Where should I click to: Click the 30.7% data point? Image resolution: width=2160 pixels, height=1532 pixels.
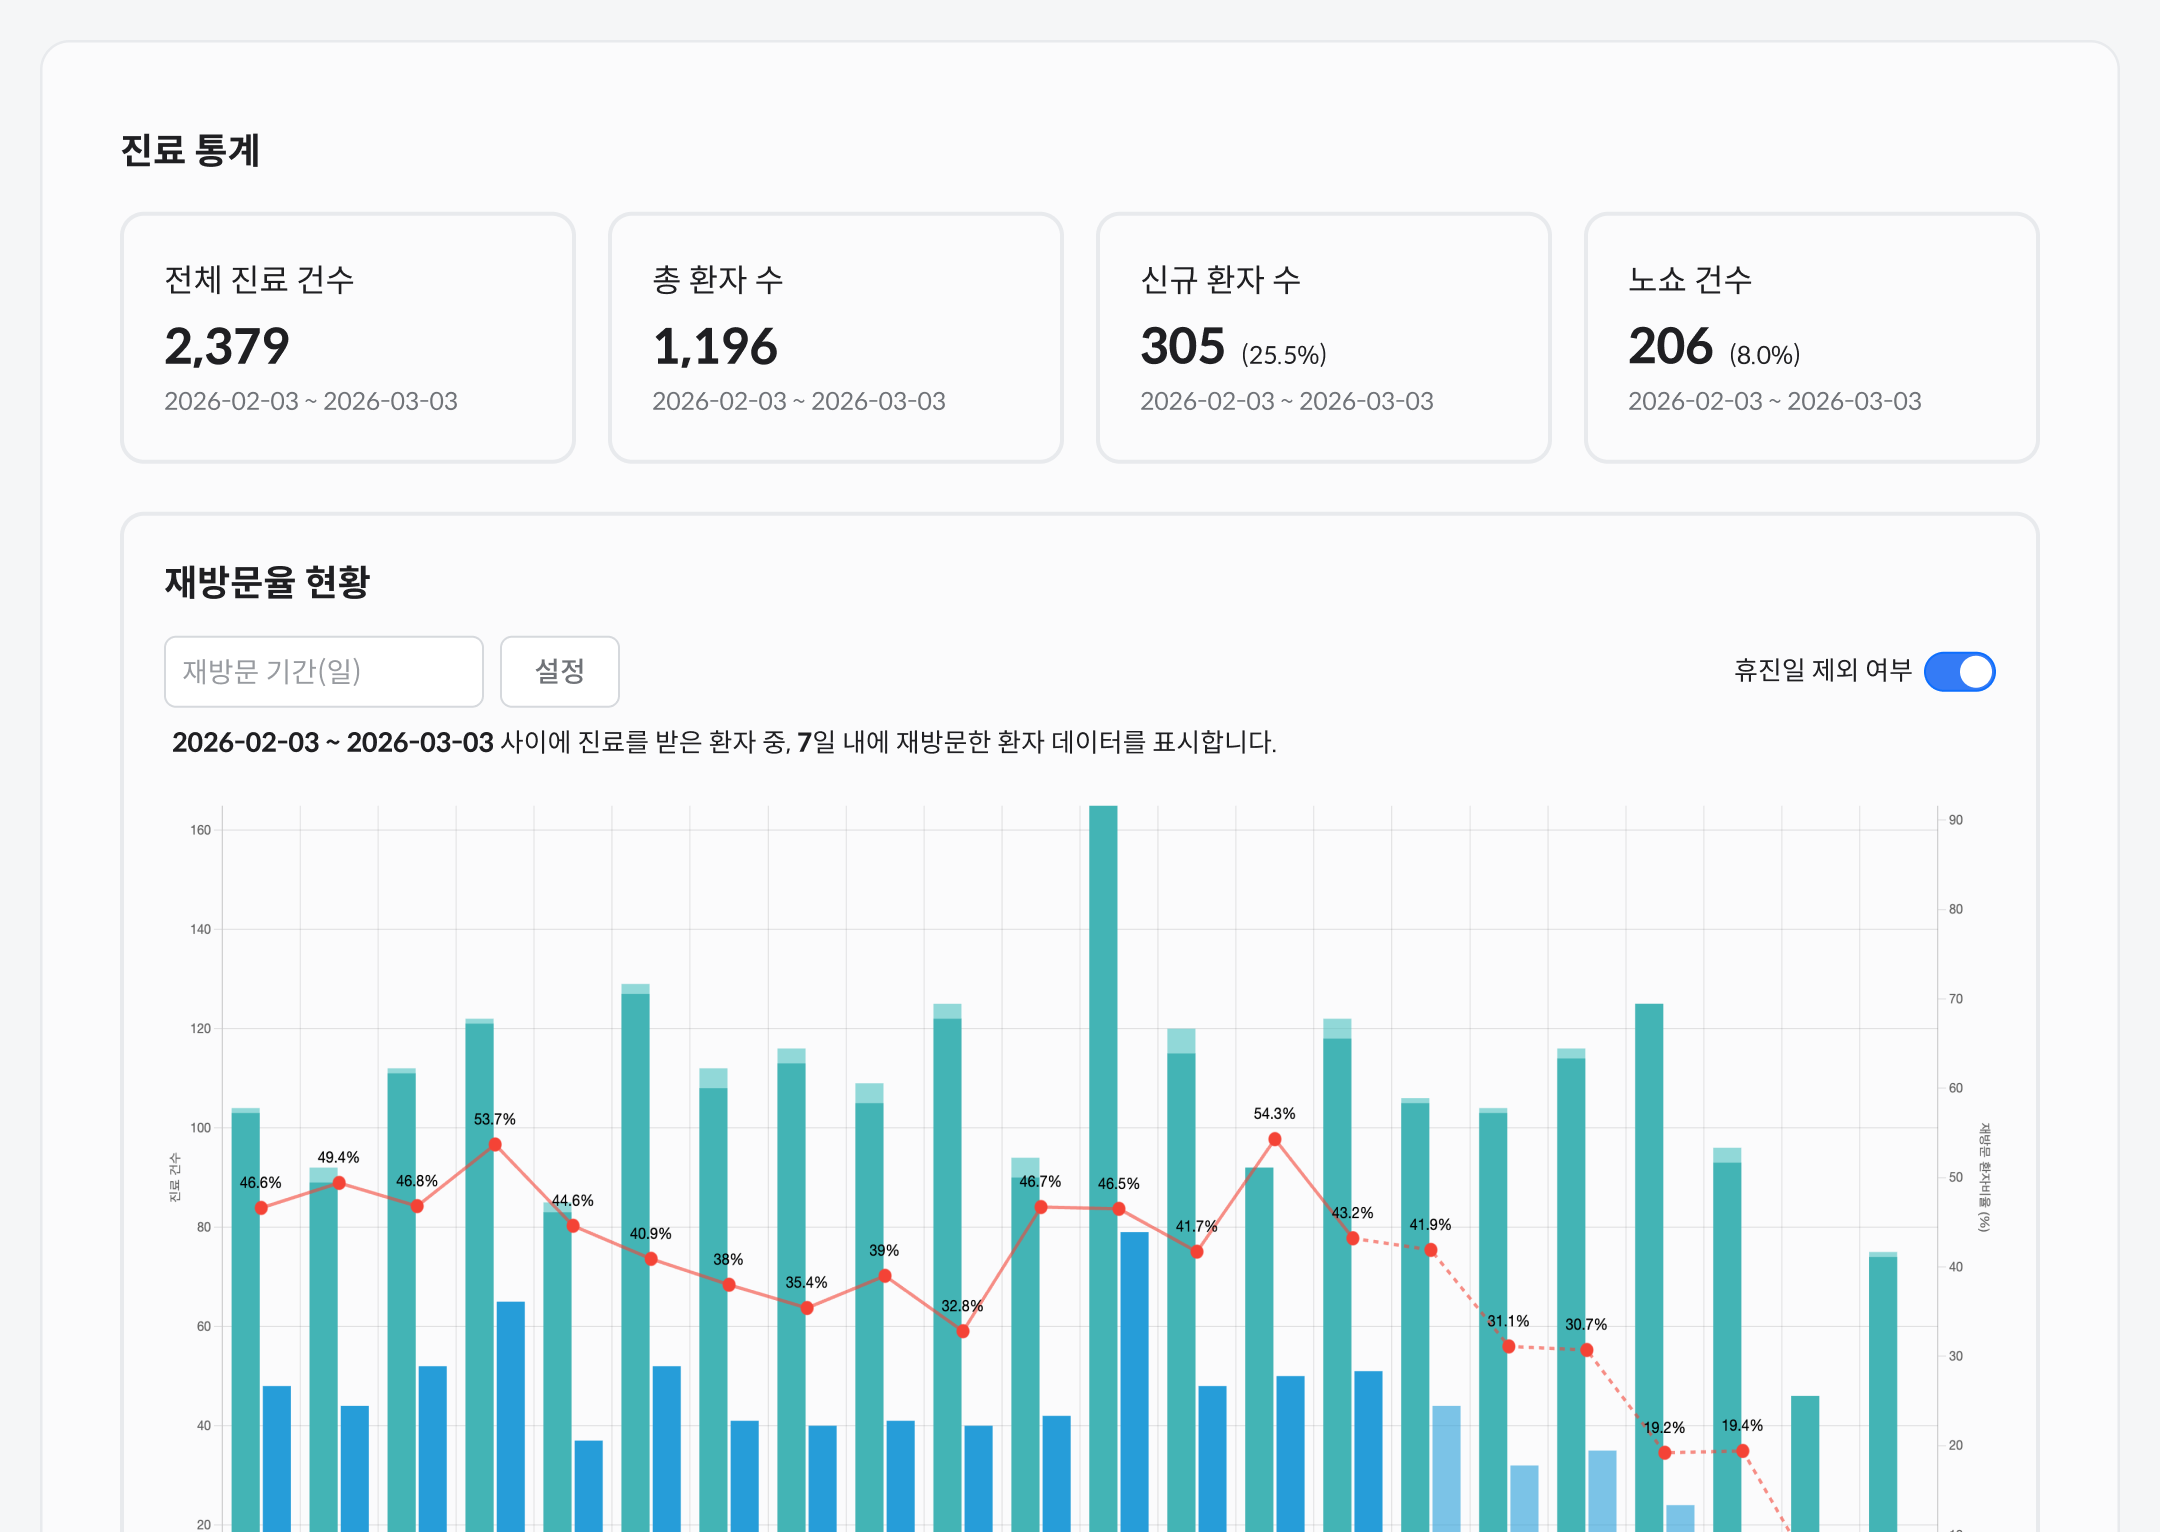coord(1587,1350)
